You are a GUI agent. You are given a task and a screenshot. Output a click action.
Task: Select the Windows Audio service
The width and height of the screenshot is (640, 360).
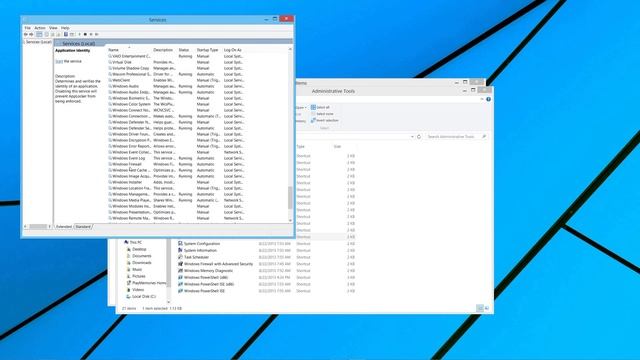(x=176, y=86)
